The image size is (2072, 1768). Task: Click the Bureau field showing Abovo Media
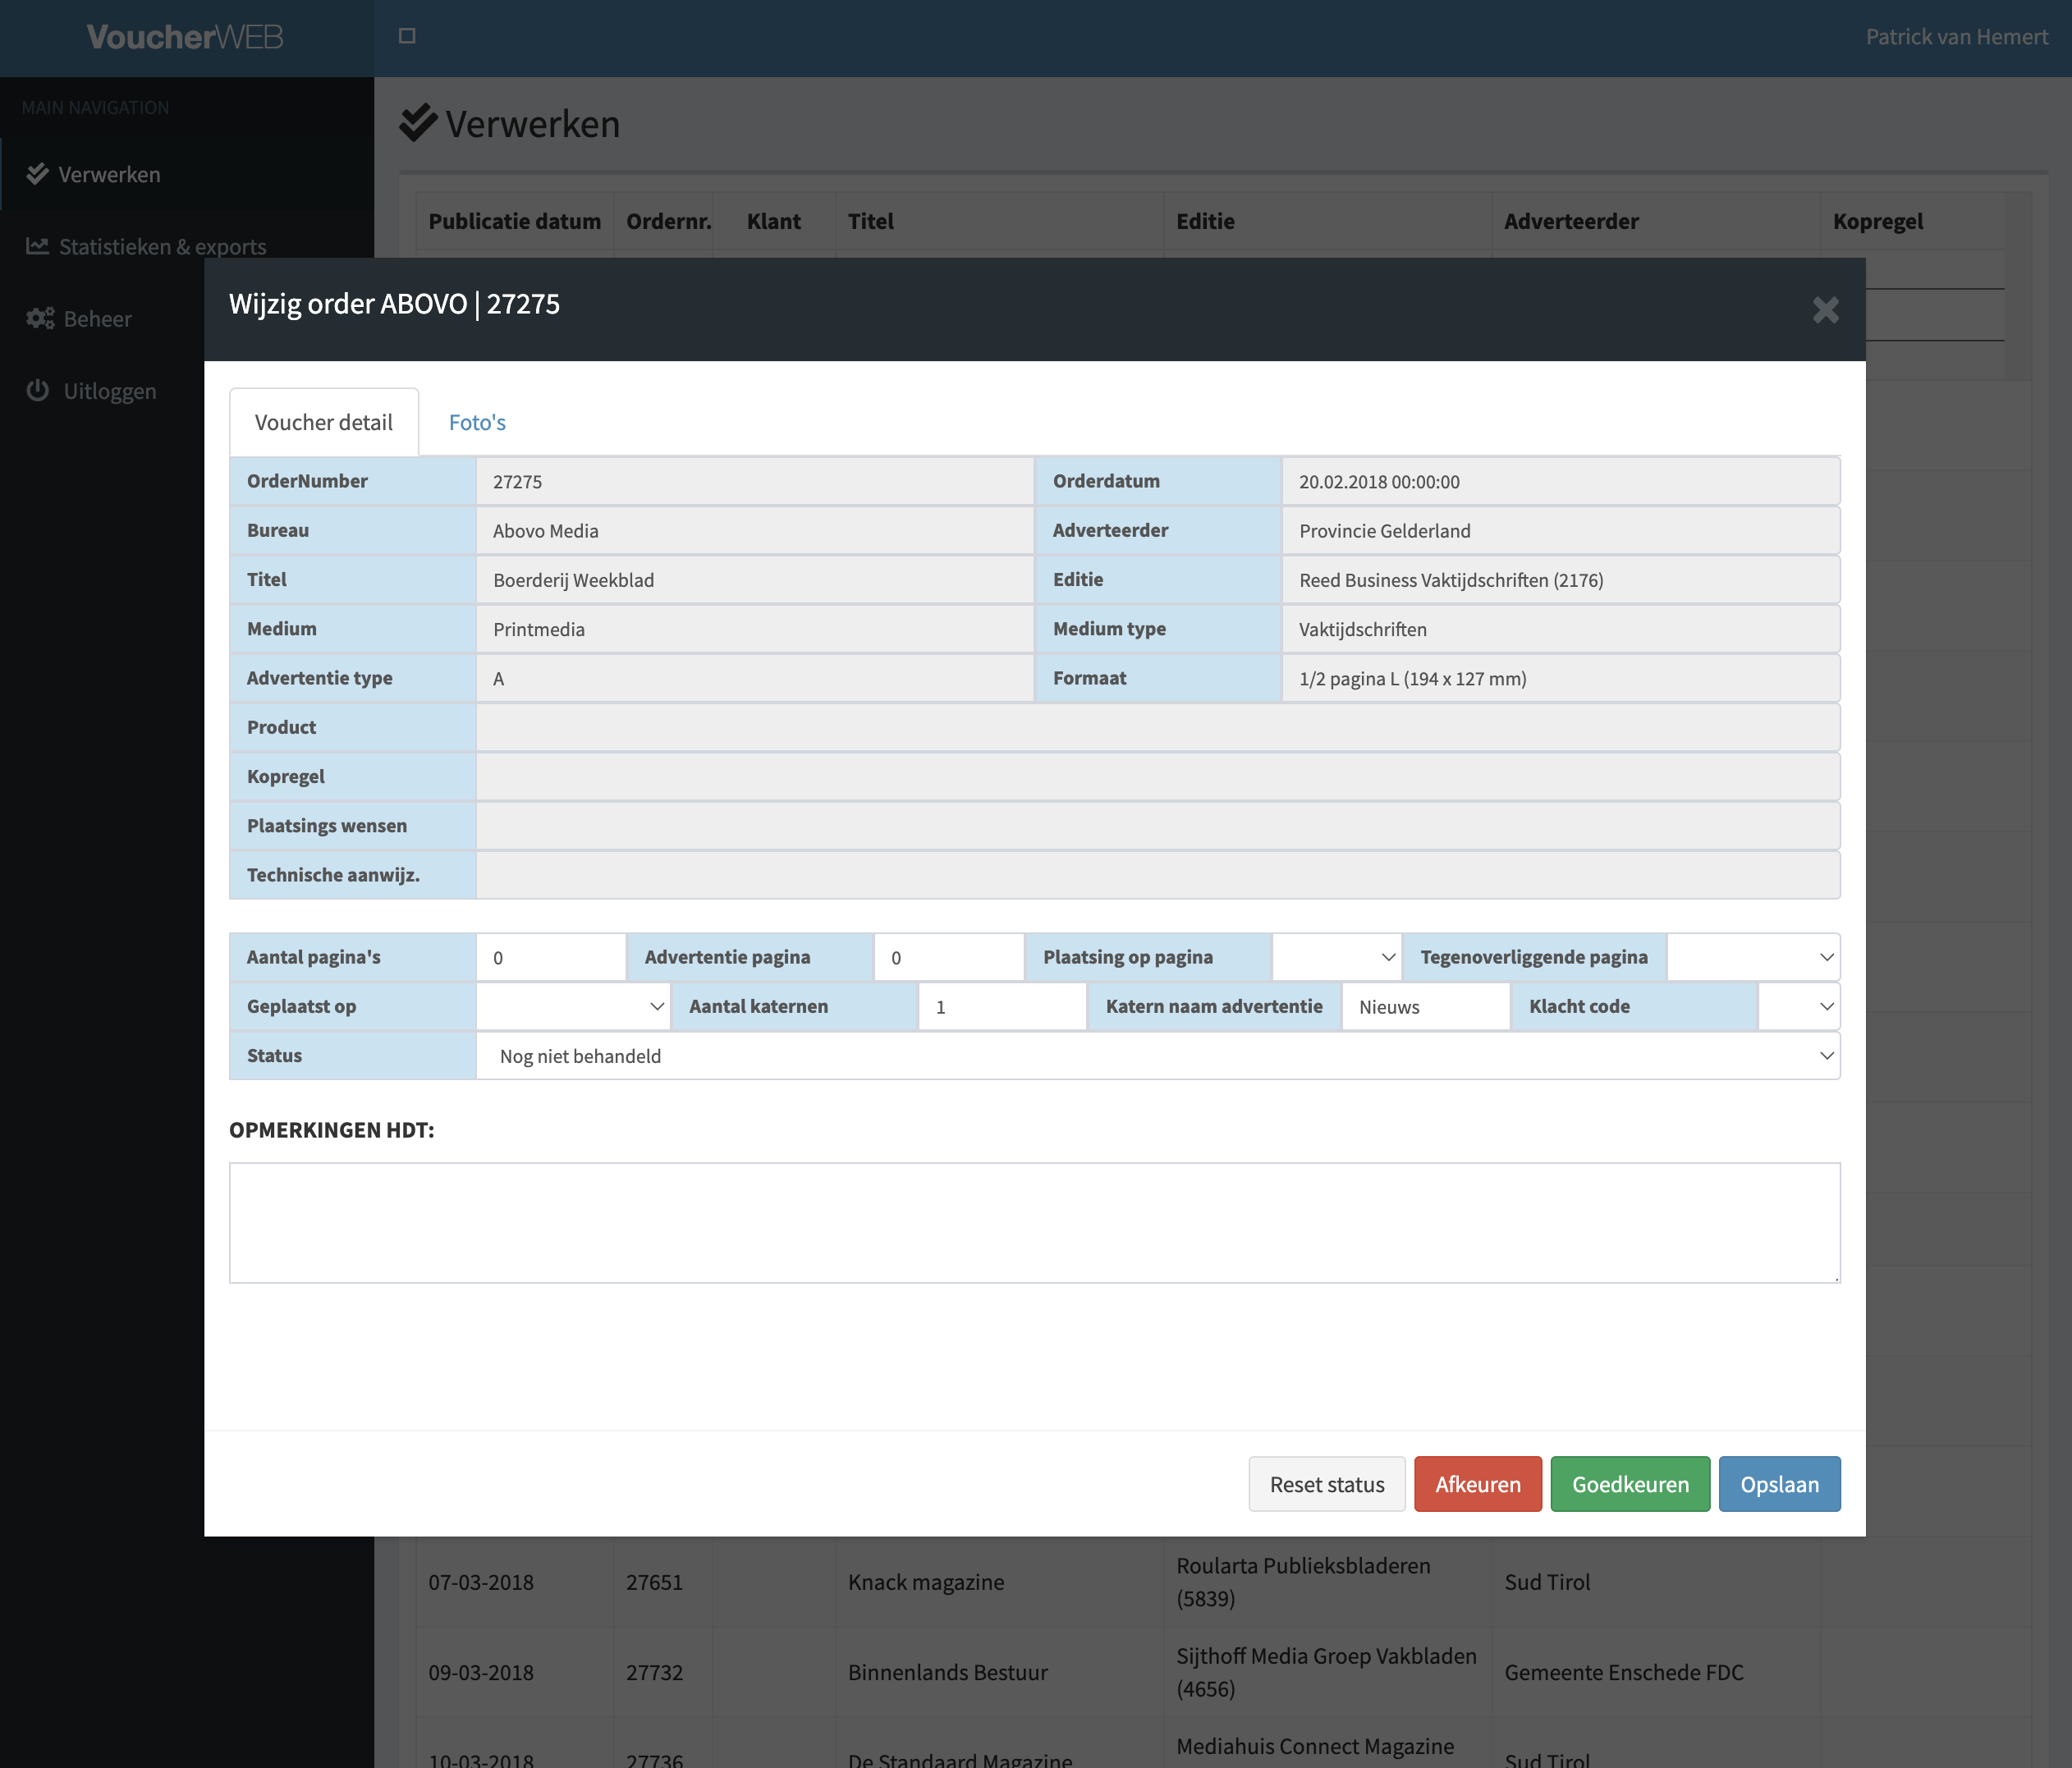(x=755, y=530)
